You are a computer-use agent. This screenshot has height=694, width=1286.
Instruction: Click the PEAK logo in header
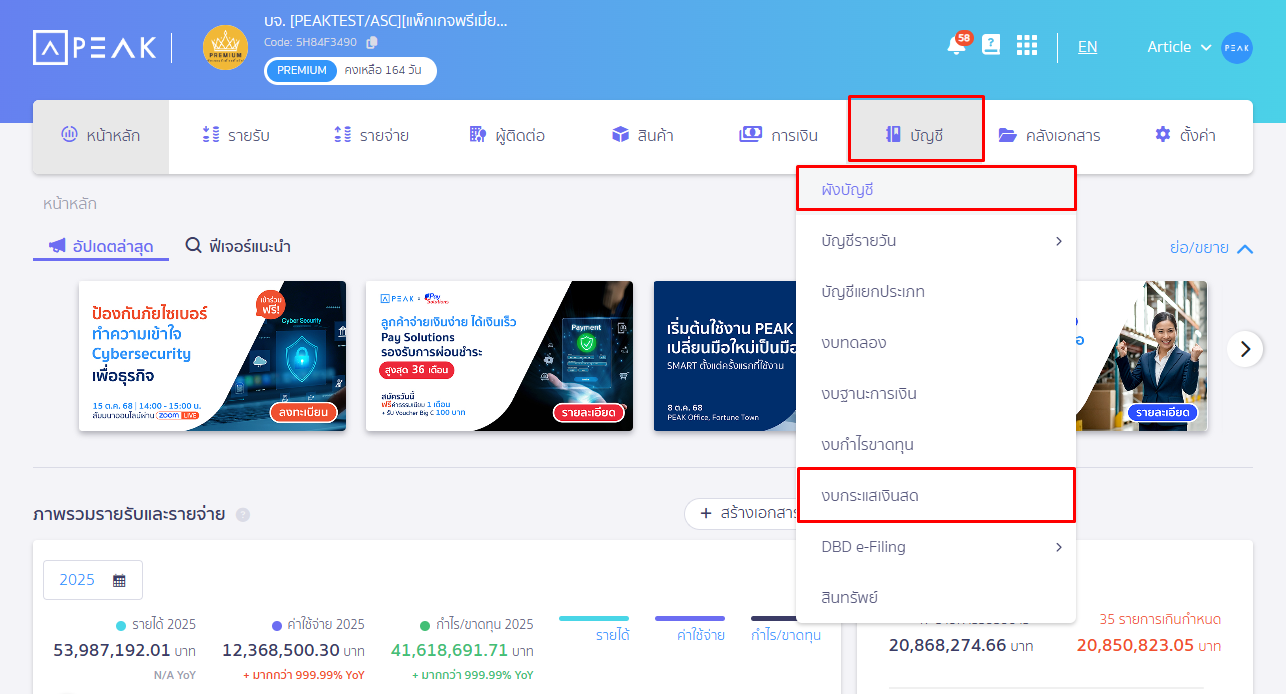pos(95,47)
